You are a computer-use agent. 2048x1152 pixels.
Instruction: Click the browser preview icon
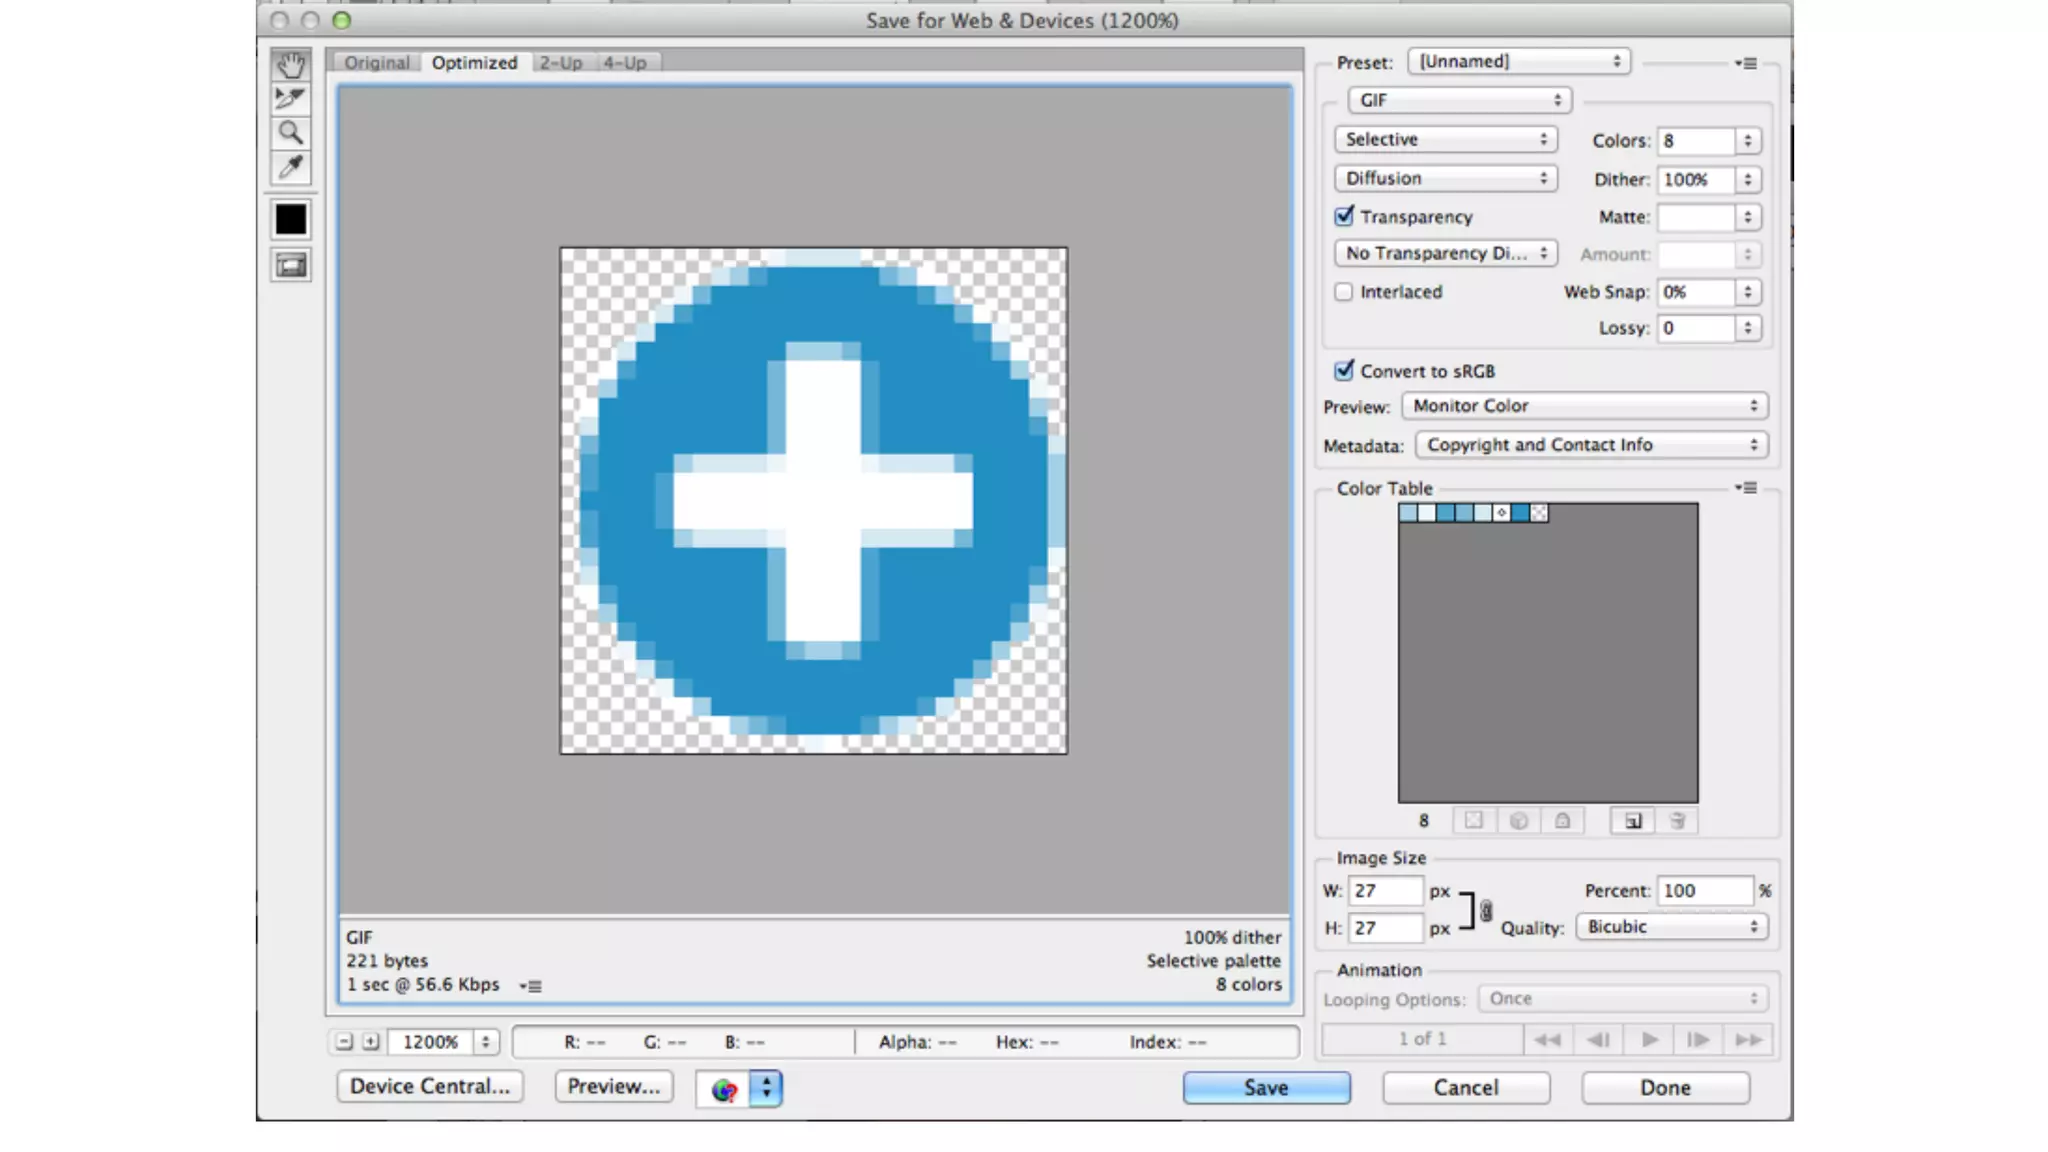[x=724, y=1089]
